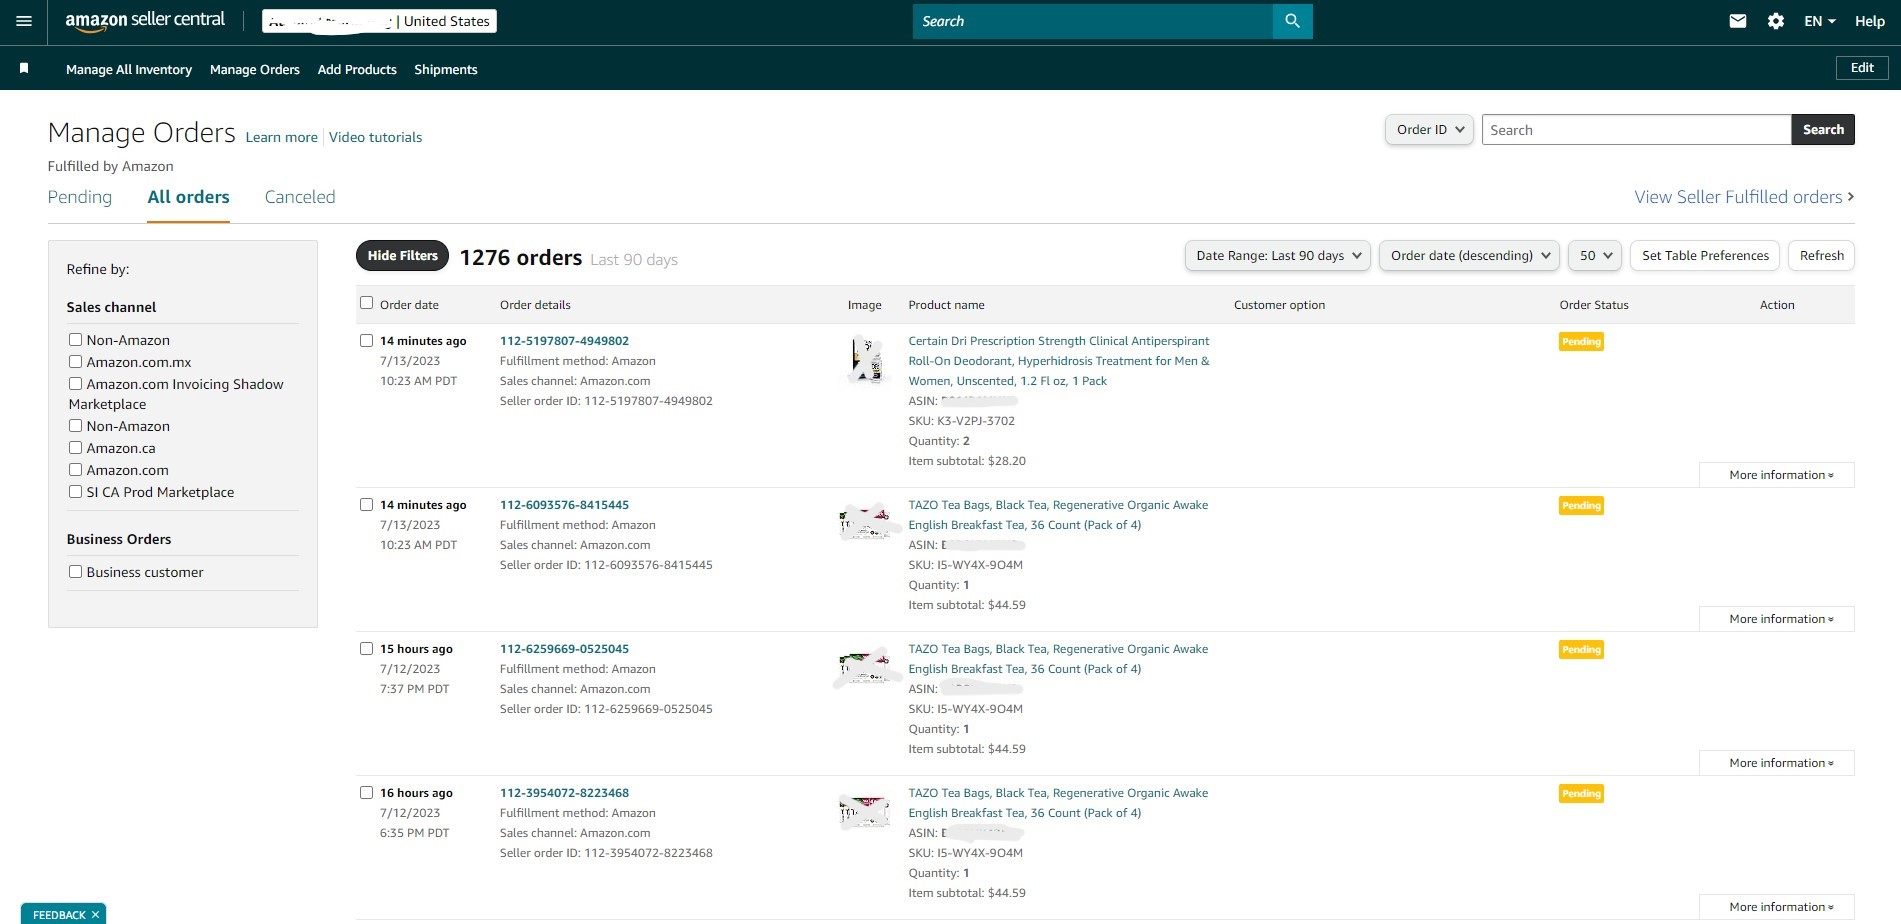Image resolution: width=1901 pixels, height=924 pixels.
Task: Open order link 112-3954072-8223468
Action: click(564, 793)
